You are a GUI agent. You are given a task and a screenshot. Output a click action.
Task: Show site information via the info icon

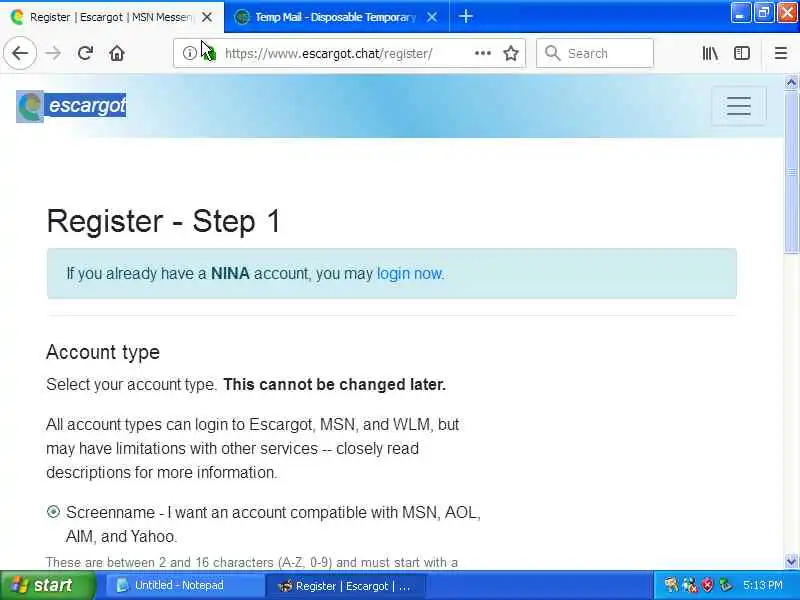pyautogui.click(x=189, y=53)
